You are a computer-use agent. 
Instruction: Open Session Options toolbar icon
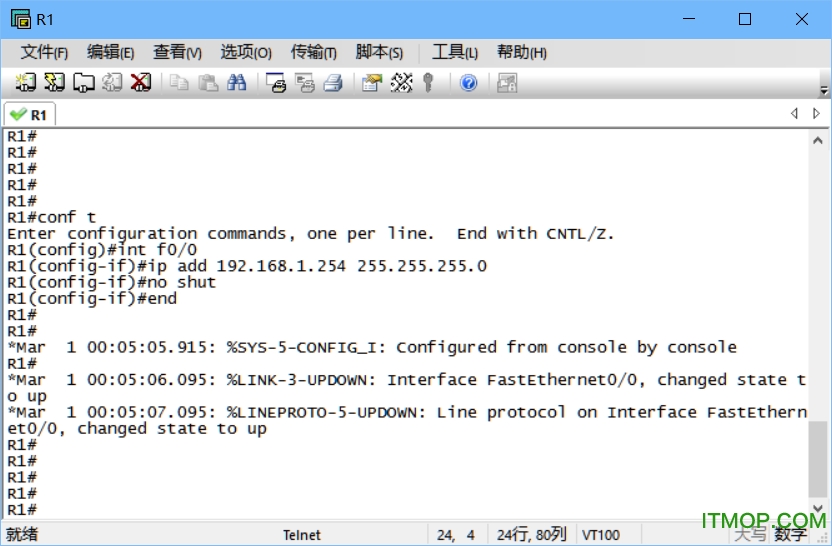[x=372, y=83]
